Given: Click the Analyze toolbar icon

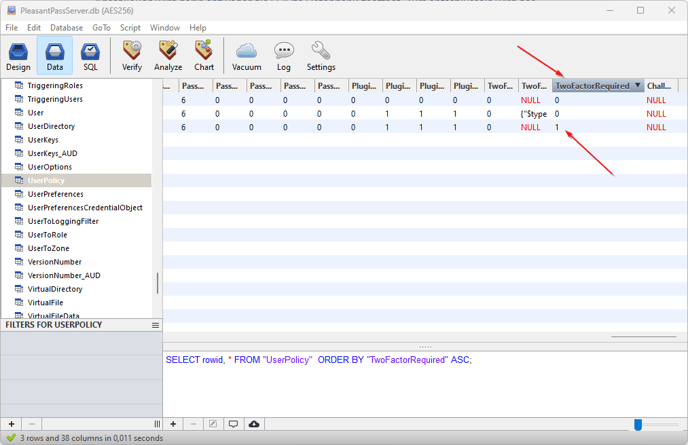Looking at the screenshot, I should point(168,56).
